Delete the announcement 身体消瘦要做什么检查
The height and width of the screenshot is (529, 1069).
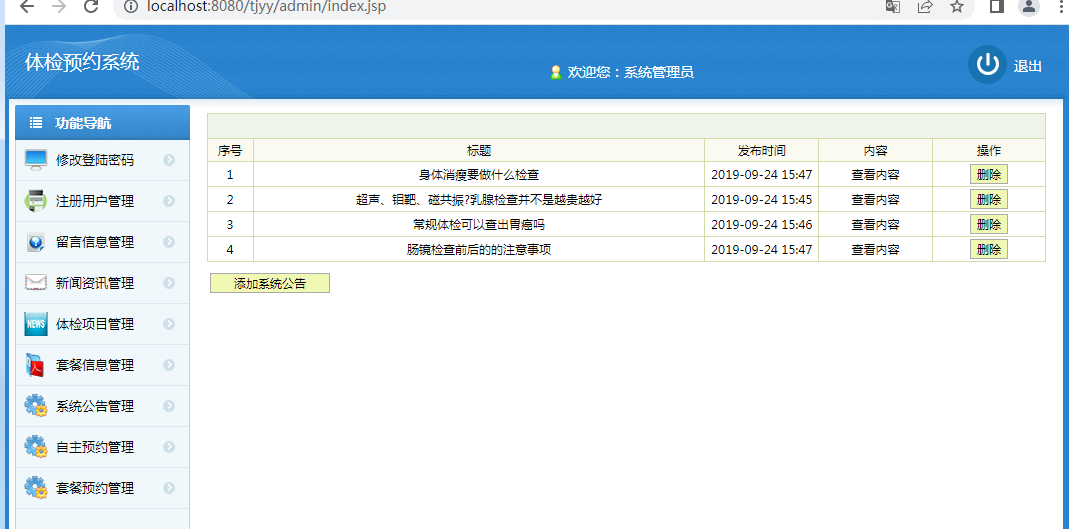click(x=988, y=174)
